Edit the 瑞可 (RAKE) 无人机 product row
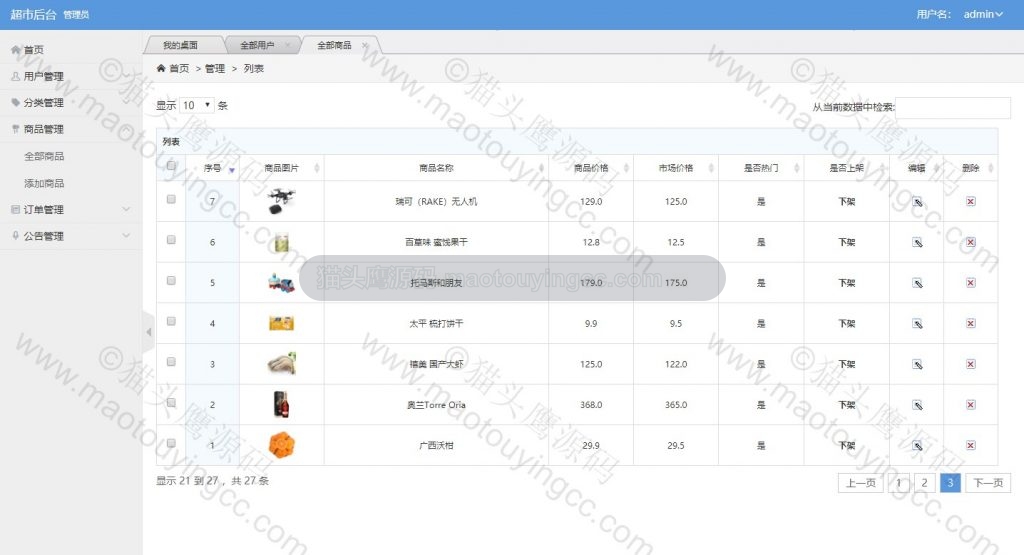 [917, 202]
